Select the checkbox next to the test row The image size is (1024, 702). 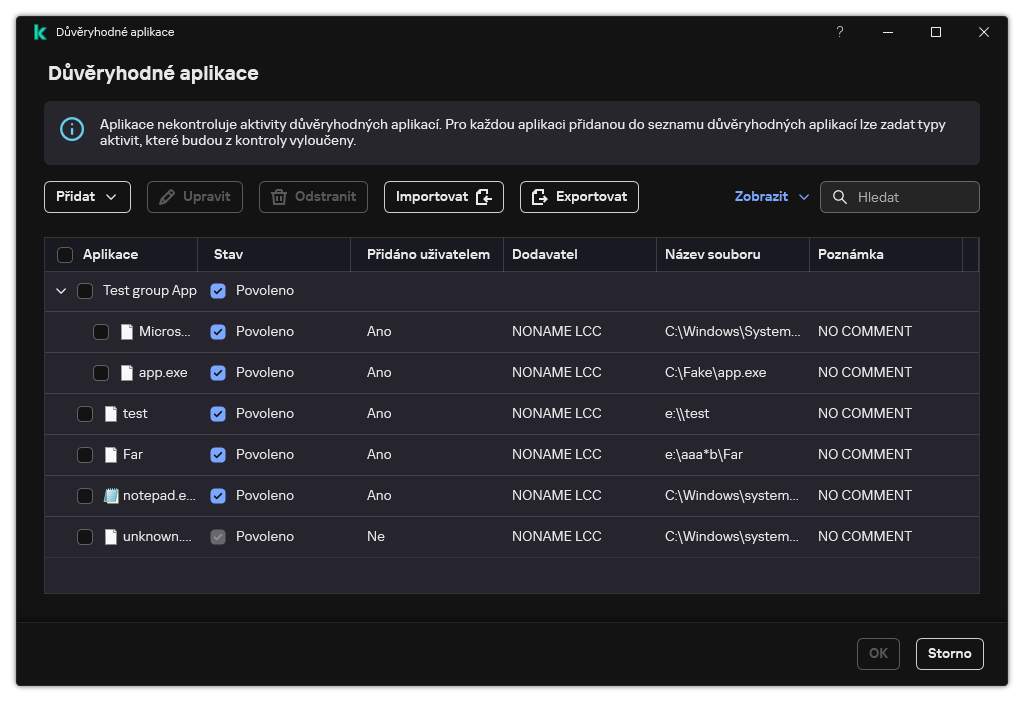tap(85, 414)
